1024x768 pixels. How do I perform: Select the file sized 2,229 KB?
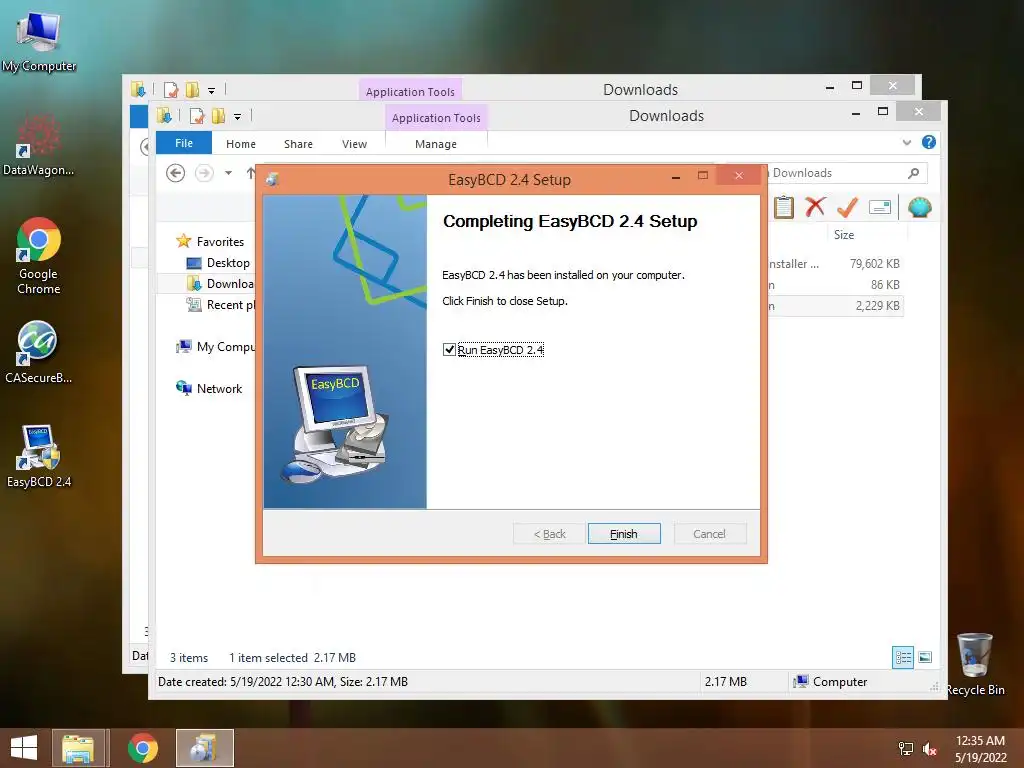click(877, 306)
